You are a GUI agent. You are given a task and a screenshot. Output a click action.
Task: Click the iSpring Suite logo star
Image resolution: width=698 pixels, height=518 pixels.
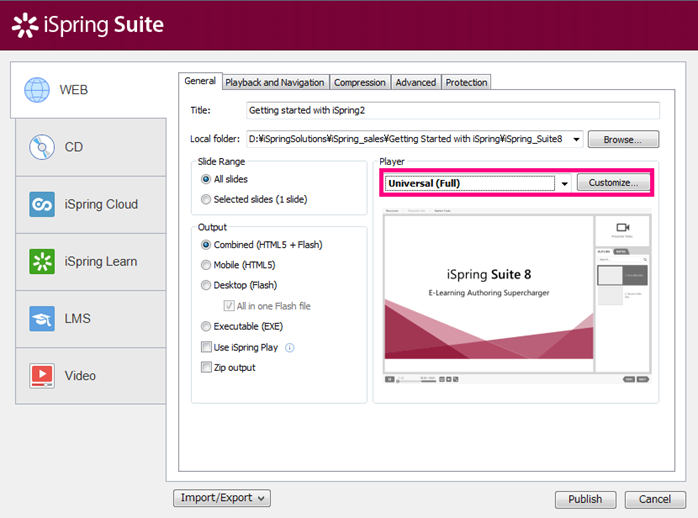[25, 25]
